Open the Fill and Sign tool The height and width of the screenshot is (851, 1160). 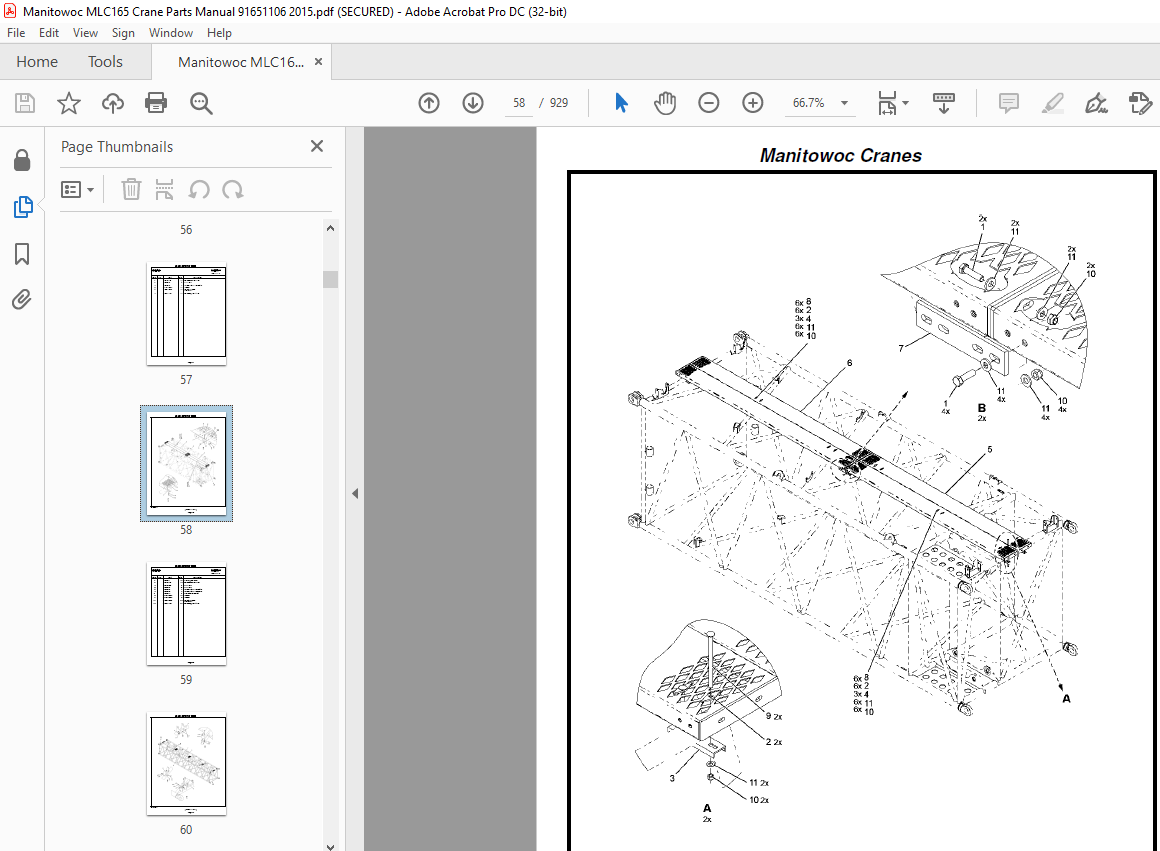click(1096, 103)
